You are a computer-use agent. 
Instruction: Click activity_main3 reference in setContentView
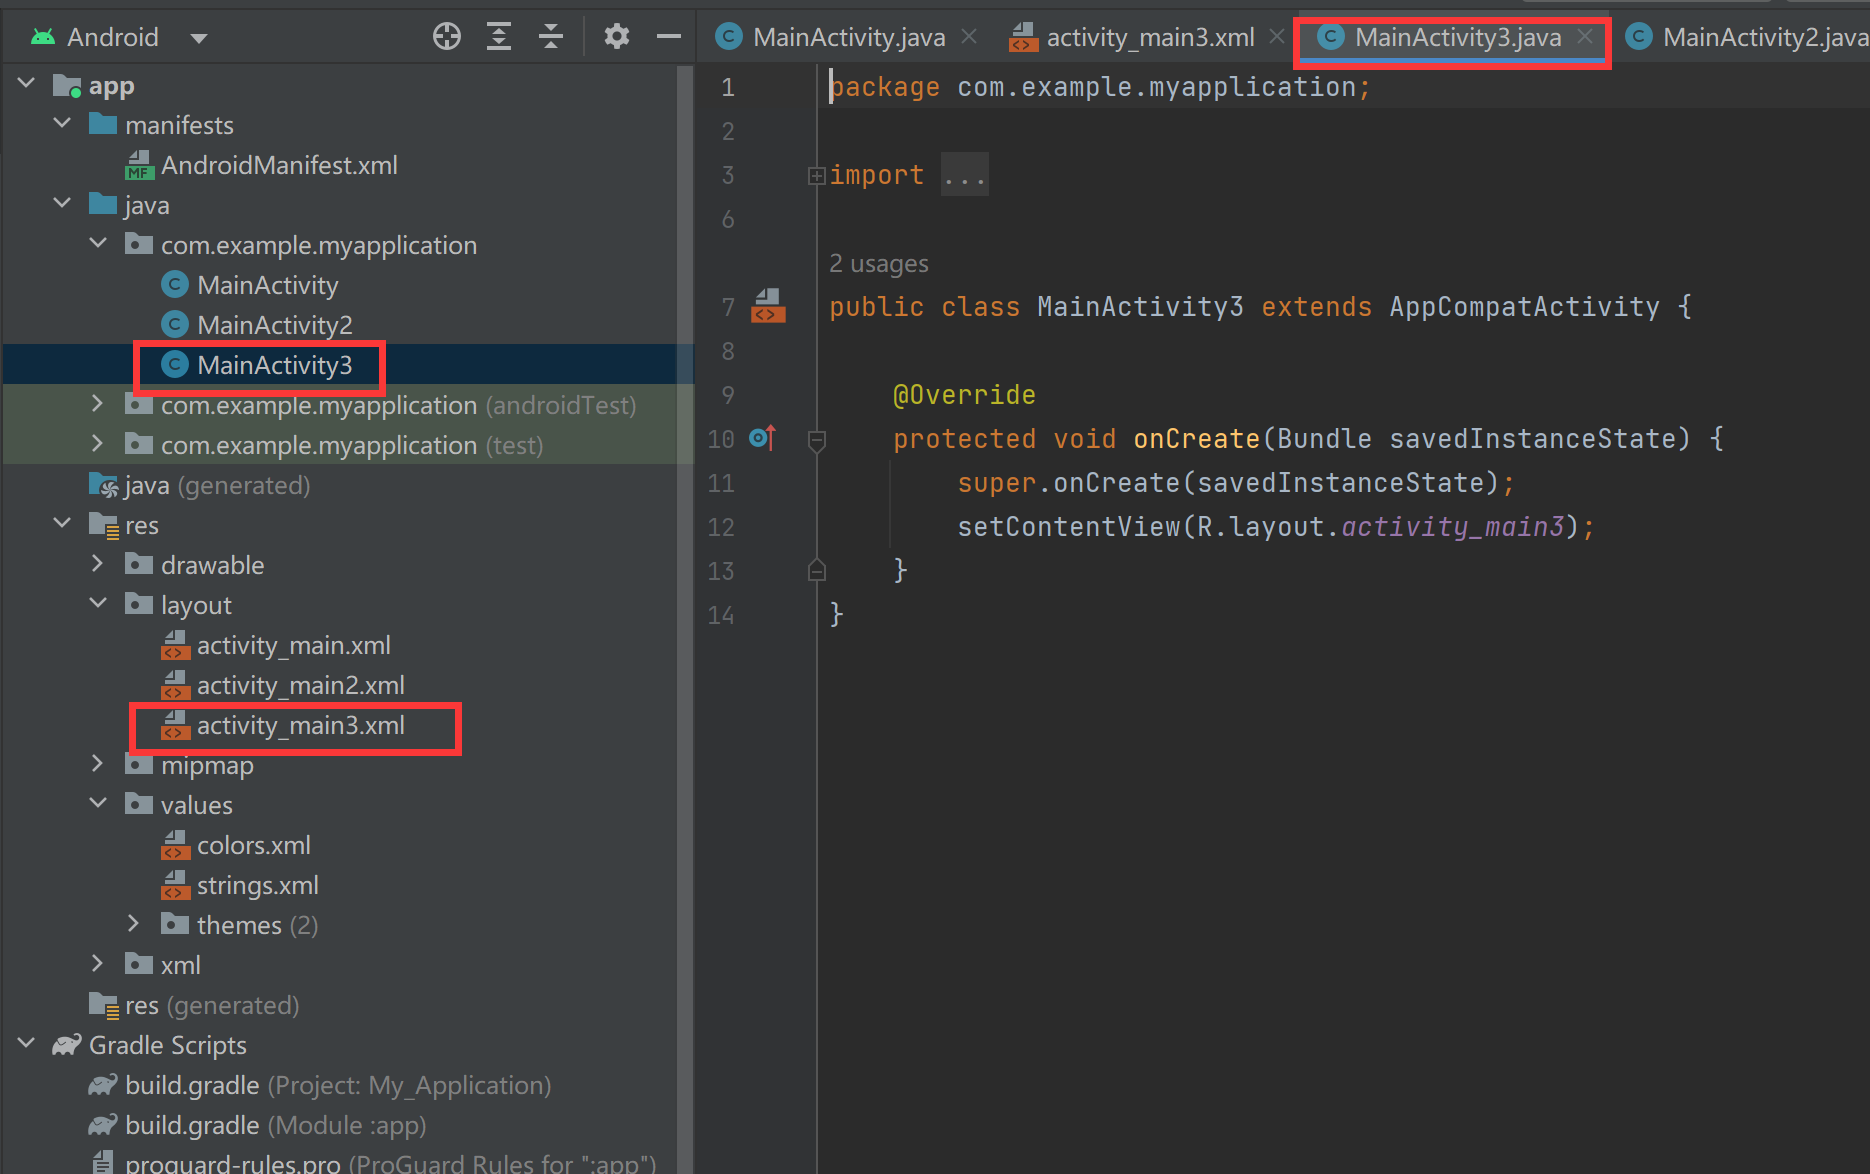point(1452,526)
